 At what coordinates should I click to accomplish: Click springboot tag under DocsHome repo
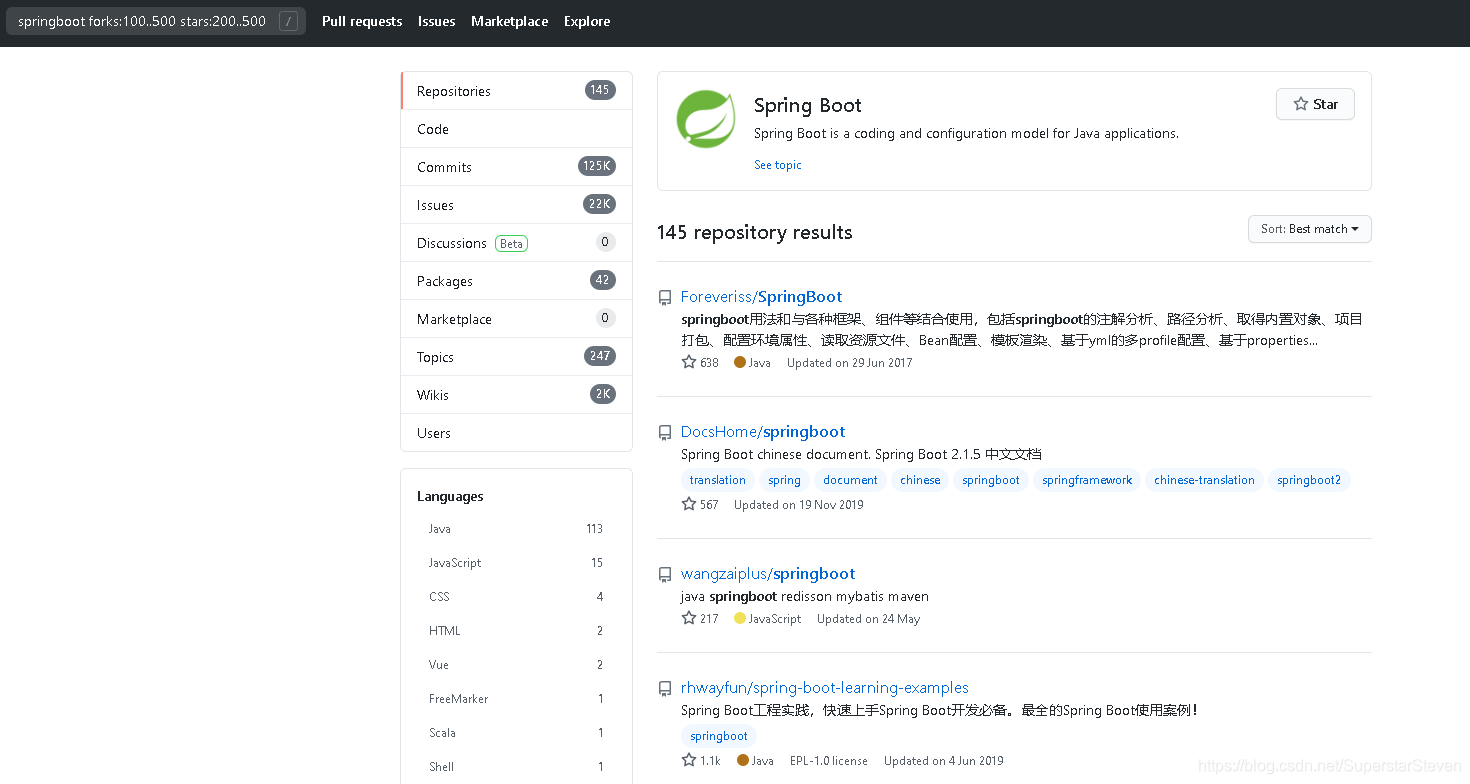991,480
